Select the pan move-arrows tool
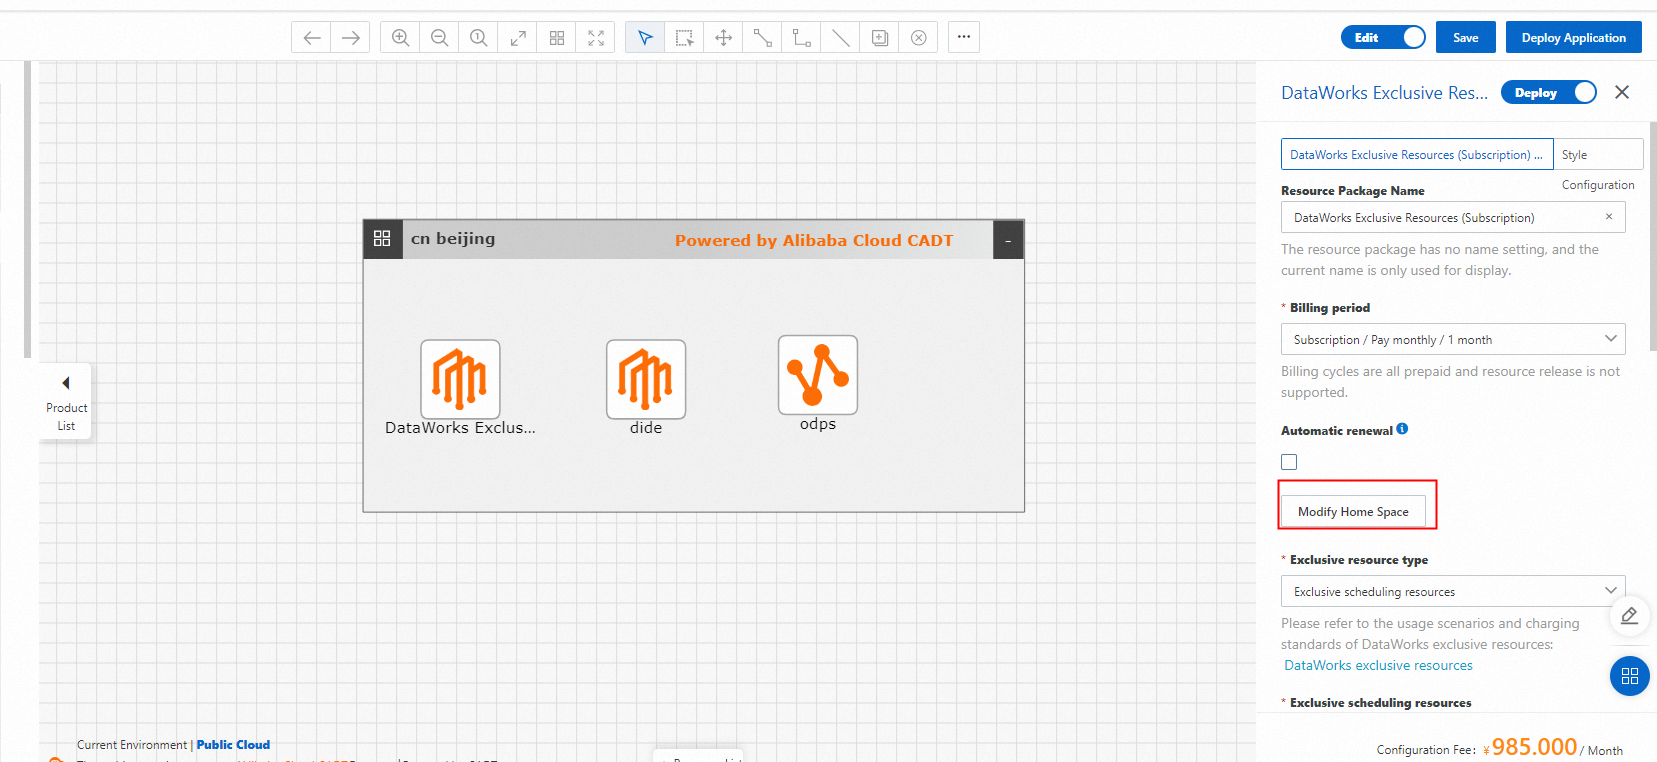 click(723, 38)
